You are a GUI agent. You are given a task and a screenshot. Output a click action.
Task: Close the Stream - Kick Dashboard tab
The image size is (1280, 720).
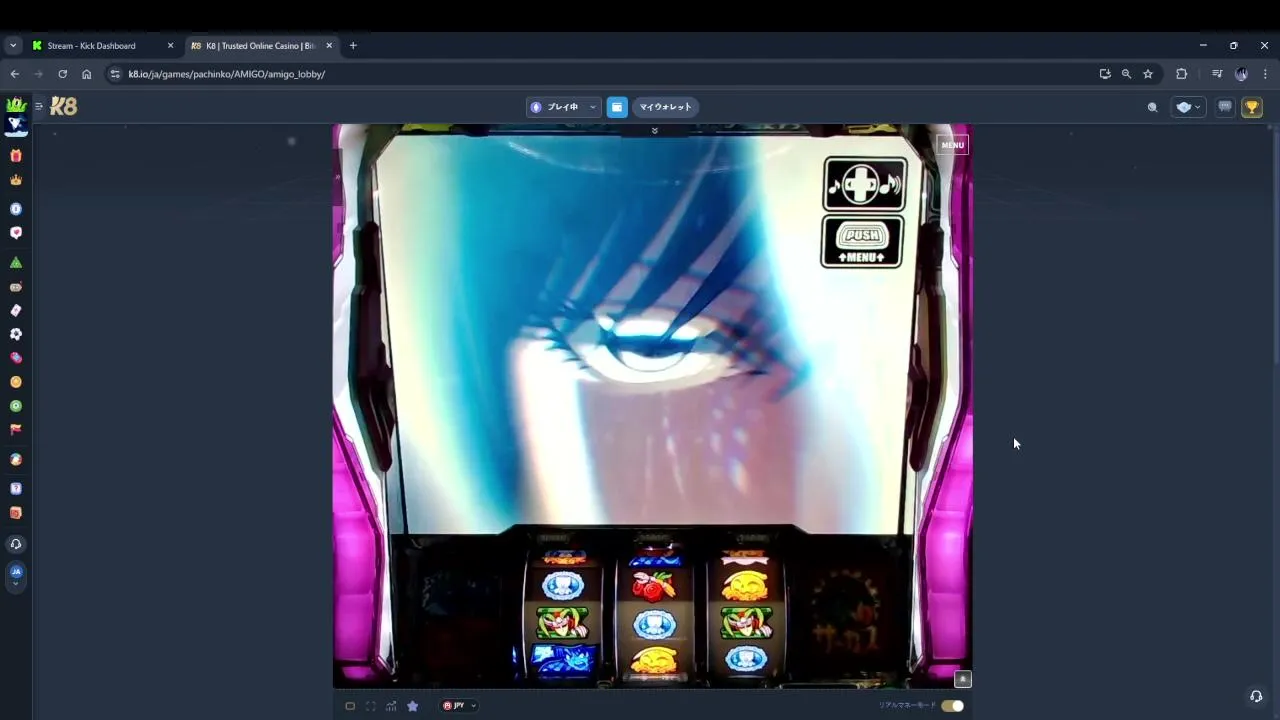click(x=170, y=46)
